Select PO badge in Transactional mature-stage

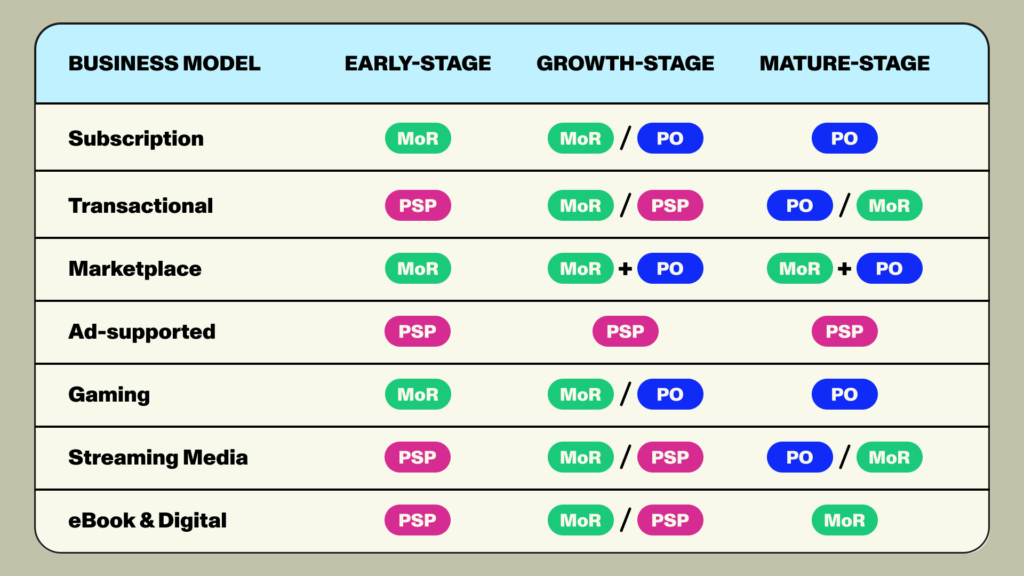pos(800,206)
